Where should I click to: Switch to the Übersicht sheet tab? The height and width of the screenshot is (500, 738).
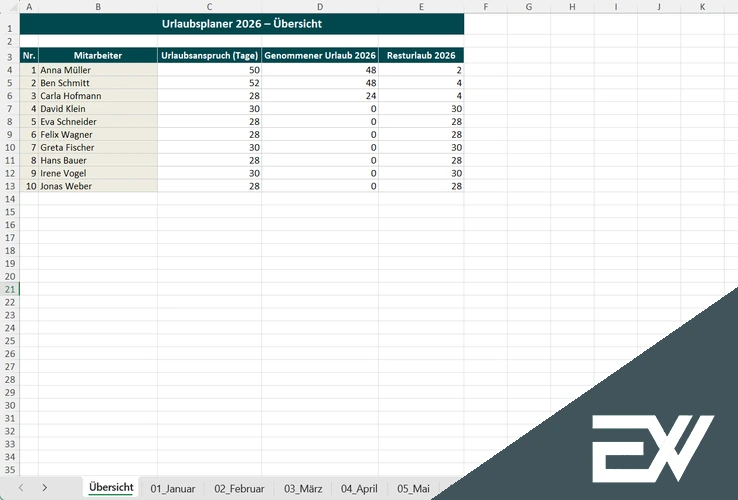click(x=111, y=488)
